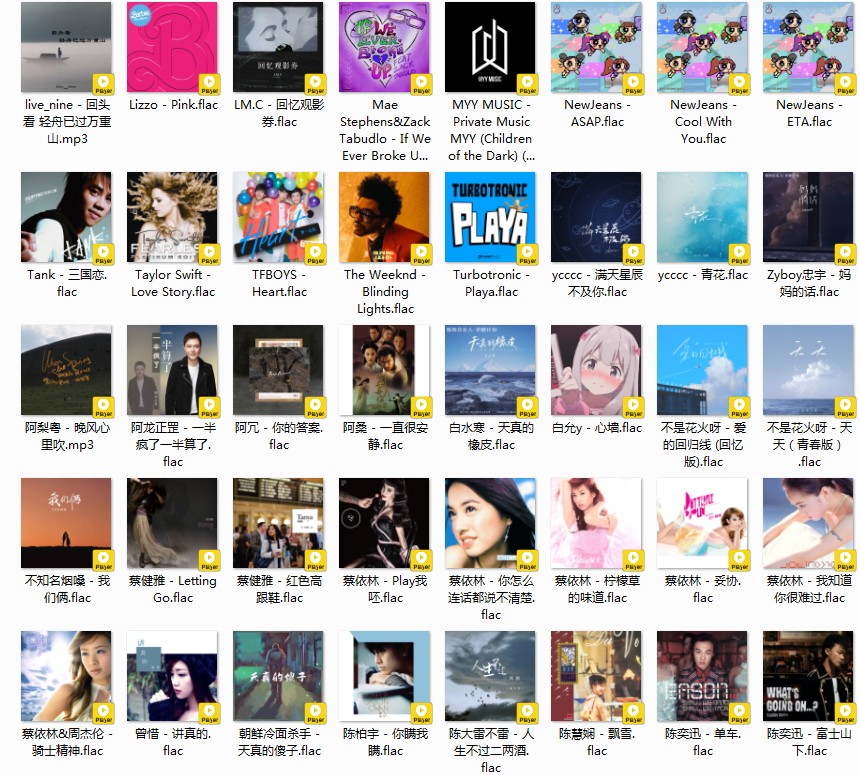Click the 'The Weeknd - Blinding Lights.flac' name
Screen dimensions: 860x775
(385, 292)
